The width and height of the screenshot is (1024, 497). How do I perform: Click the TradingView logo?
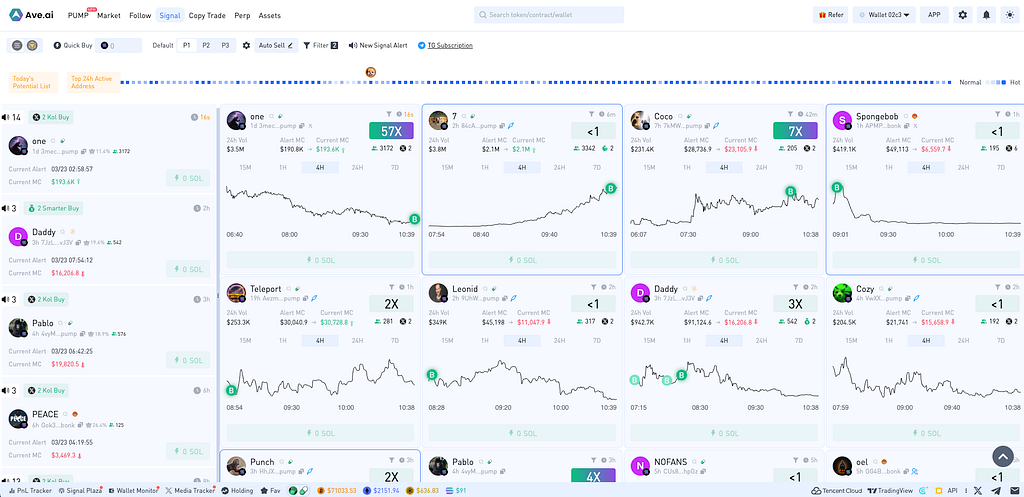pyautogui.click(x=890, y=490)
